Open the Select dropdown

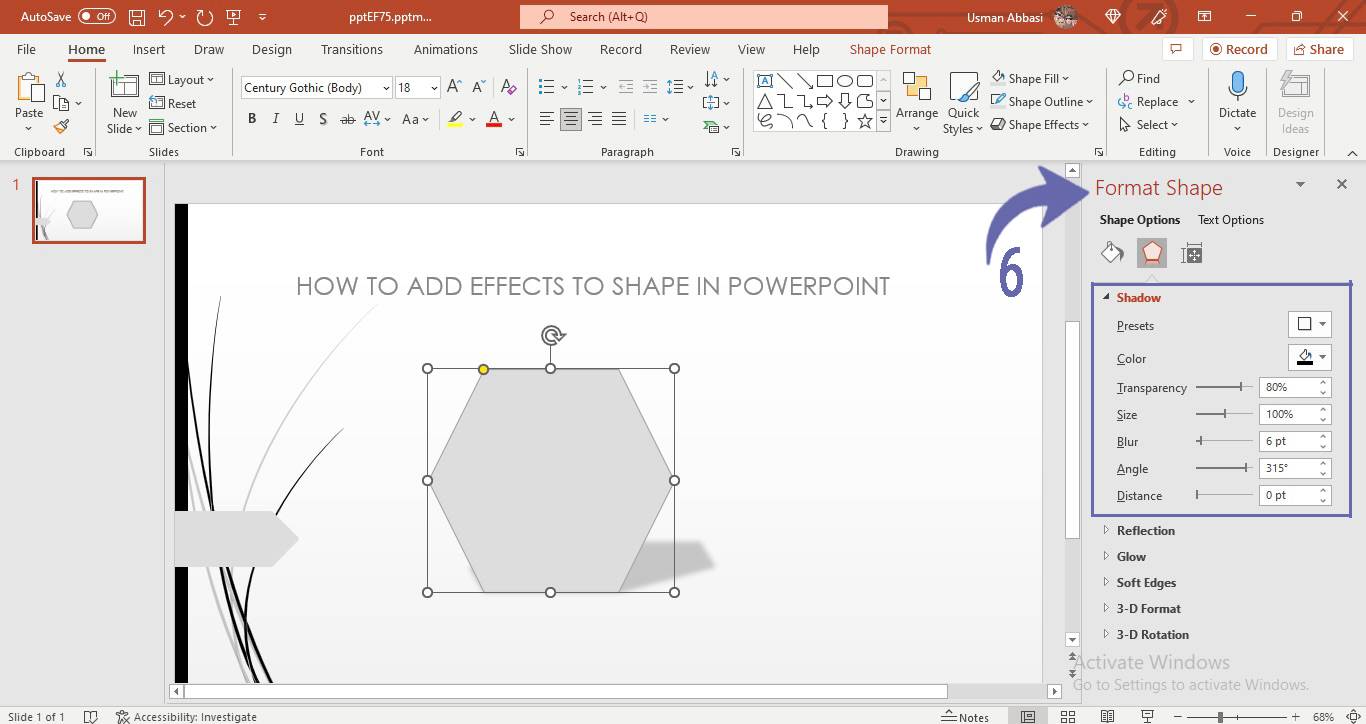[x=1149, y=125]
